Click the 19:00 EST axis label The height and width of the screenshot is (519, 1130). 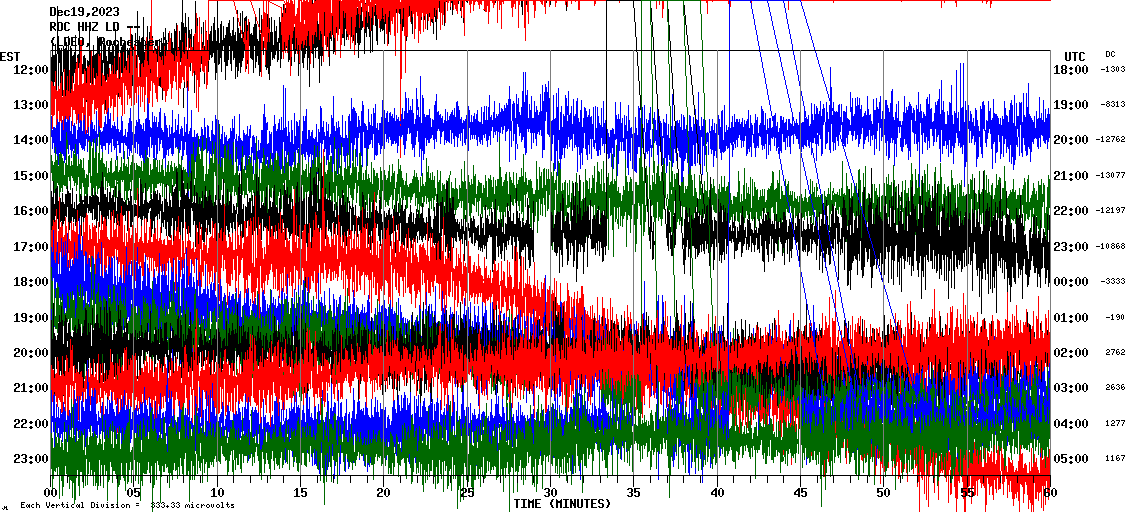[31, 318]
